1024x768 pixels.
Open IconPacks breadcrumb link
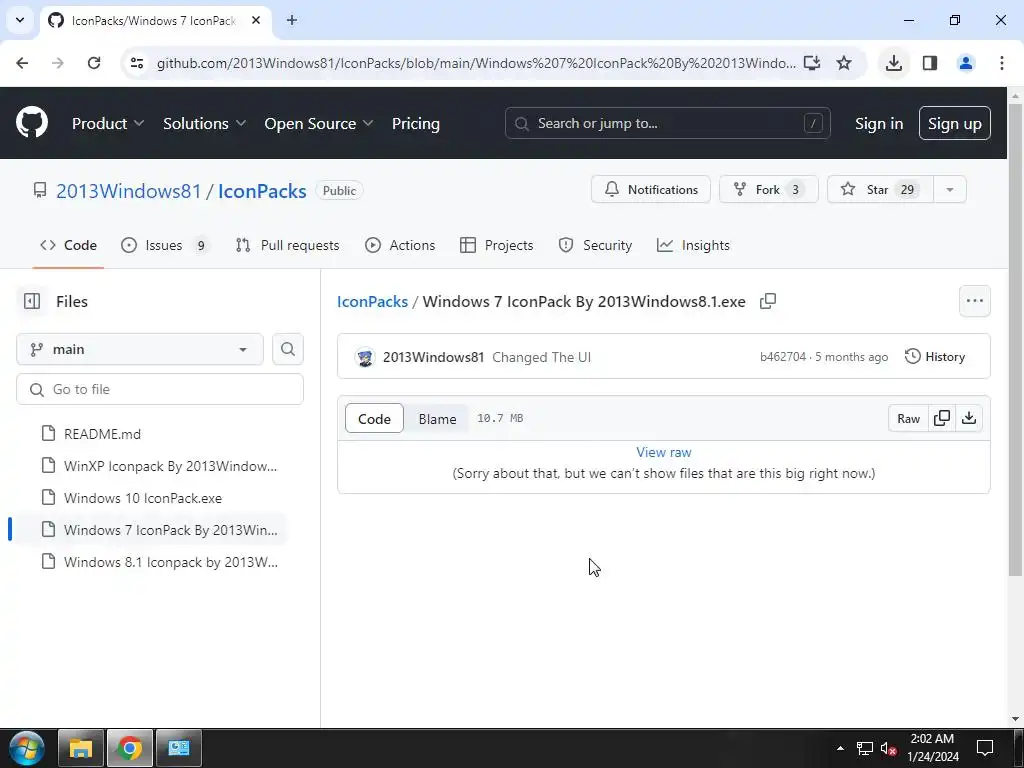(x=372, y=302)
